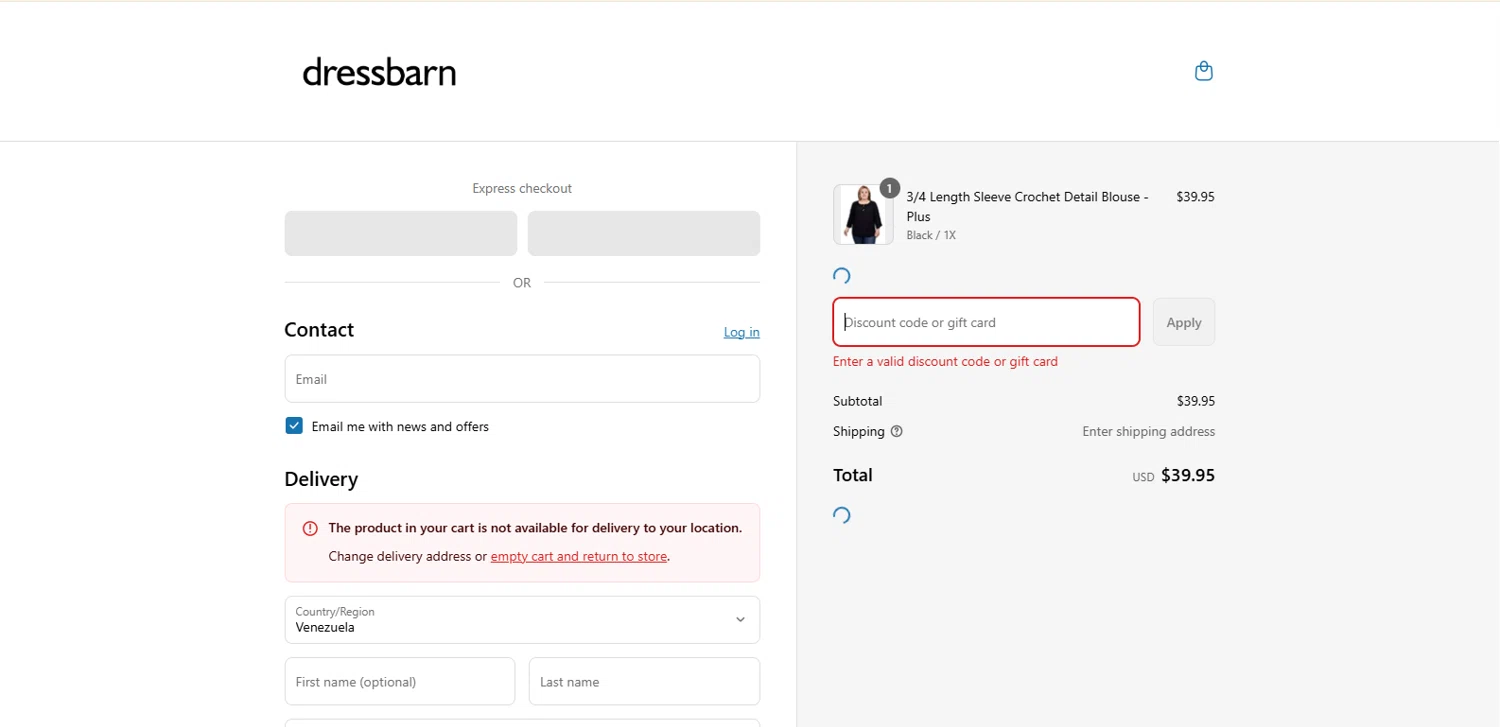
Task: Click the second express checkout button
Action: click(644, 233)
